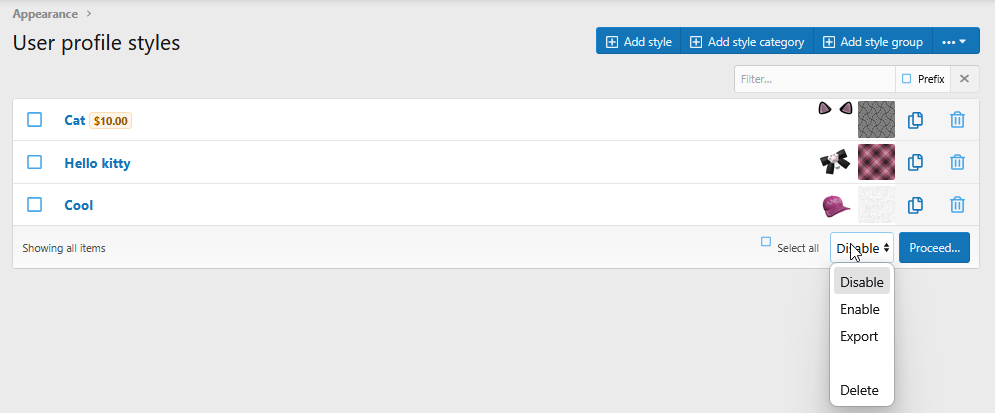Copy the Cat style
This screenshot has height=413, width=995.
pyautogui.click(x=914, y=120)
